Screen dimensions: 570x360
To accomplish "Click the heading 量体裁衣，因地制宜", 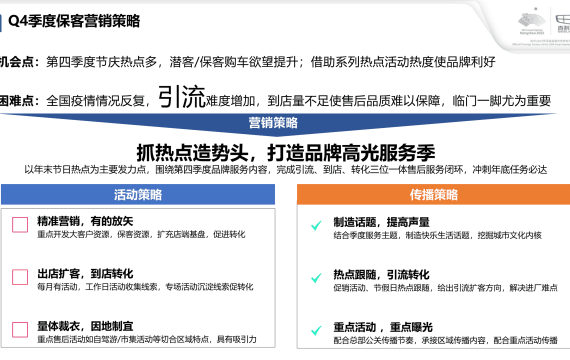I will tap(85, 326).
